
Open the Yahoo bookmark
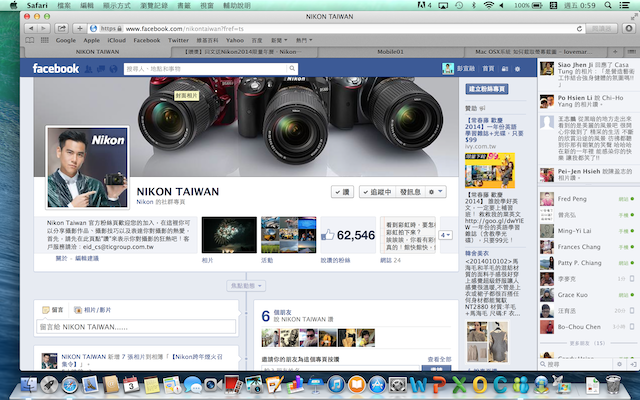click(235, 40)
